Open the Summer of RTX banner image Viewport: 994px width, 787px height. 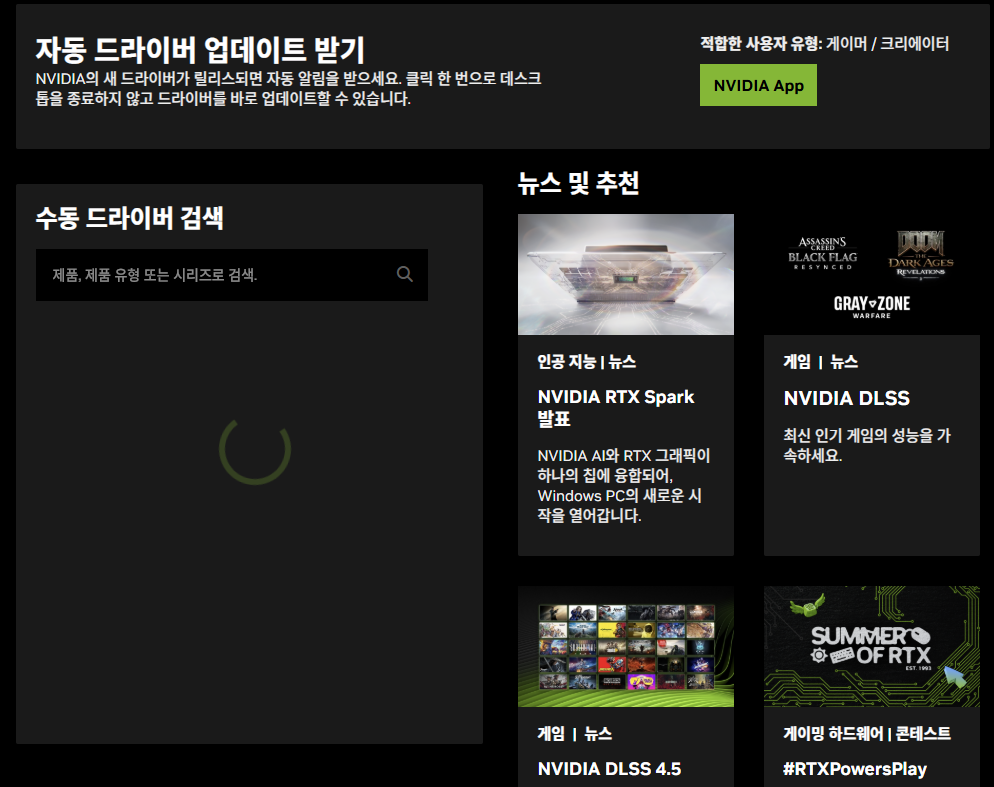pos(872,646)
